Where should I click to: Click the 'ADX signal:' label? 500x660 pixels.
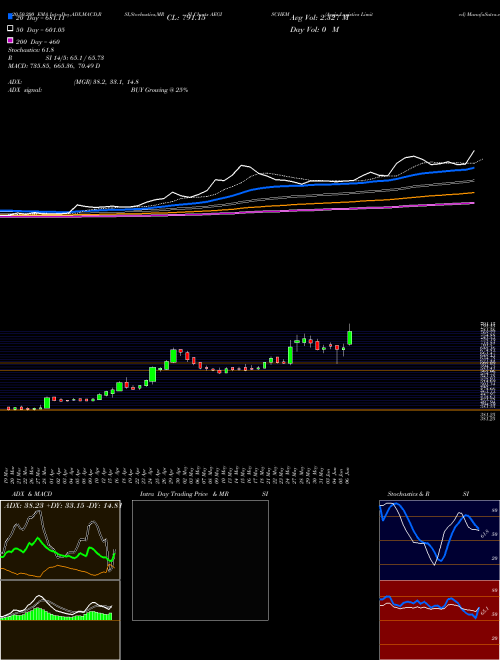pyautogui.click(x=25, y=90)
